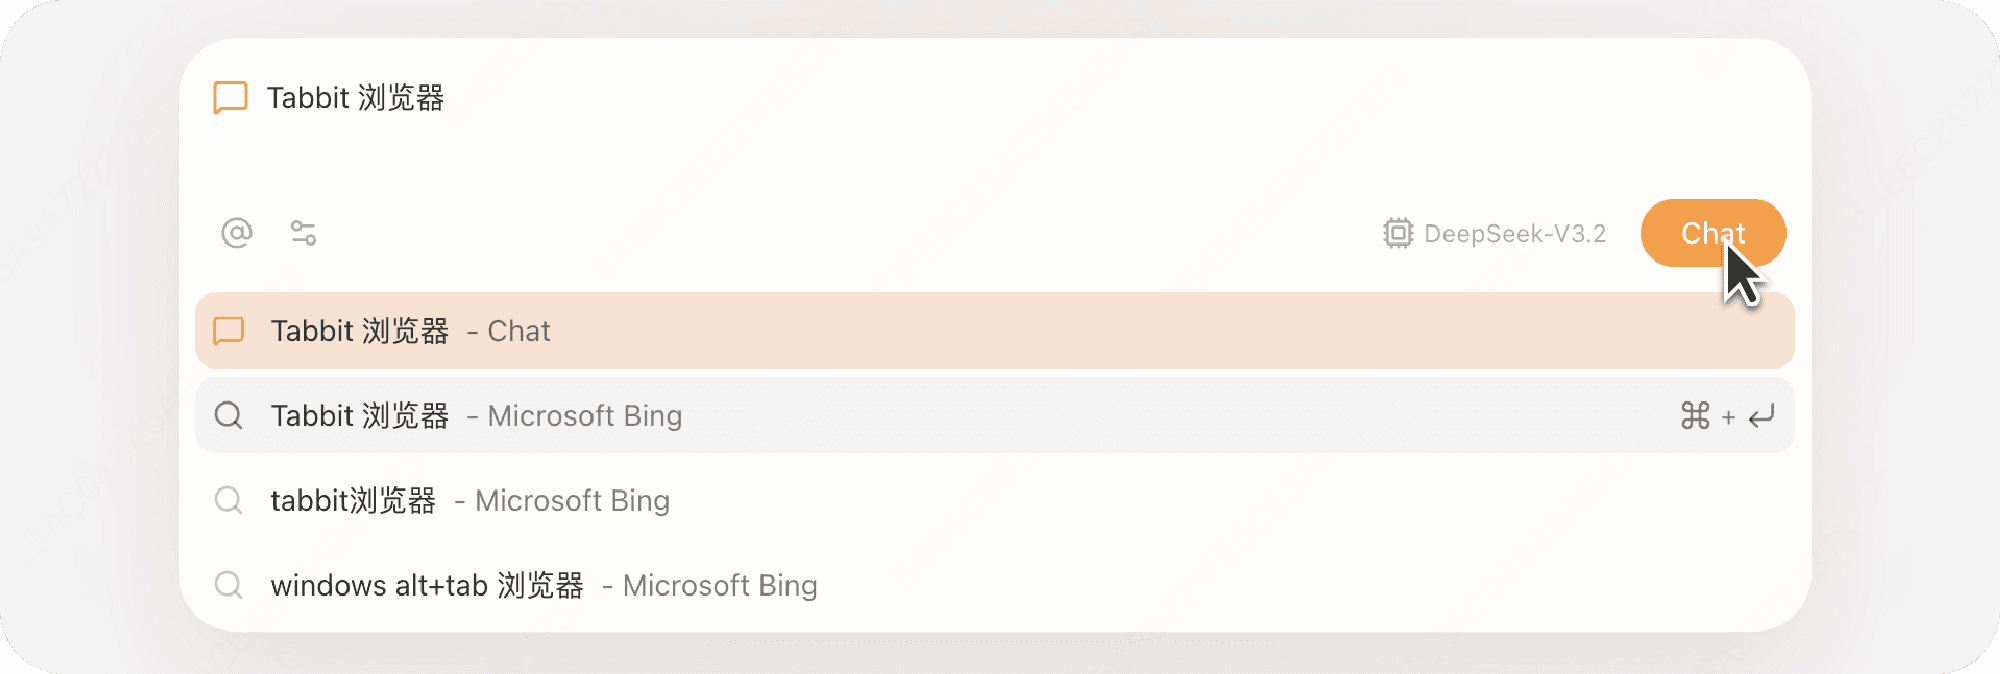Click the "- Chat" label in highlighted row
Image resolution: width=2000 pixels, height=674 pixels.
coord(510,331)
